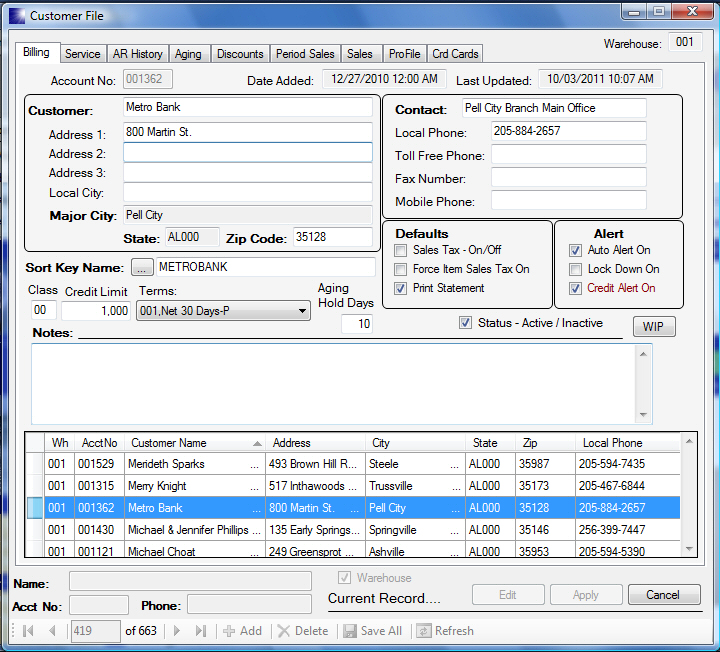Toggle Status Active / Inactive checkbox
The height and width of the screenshot is (652, 720).
tap(465, 323)
